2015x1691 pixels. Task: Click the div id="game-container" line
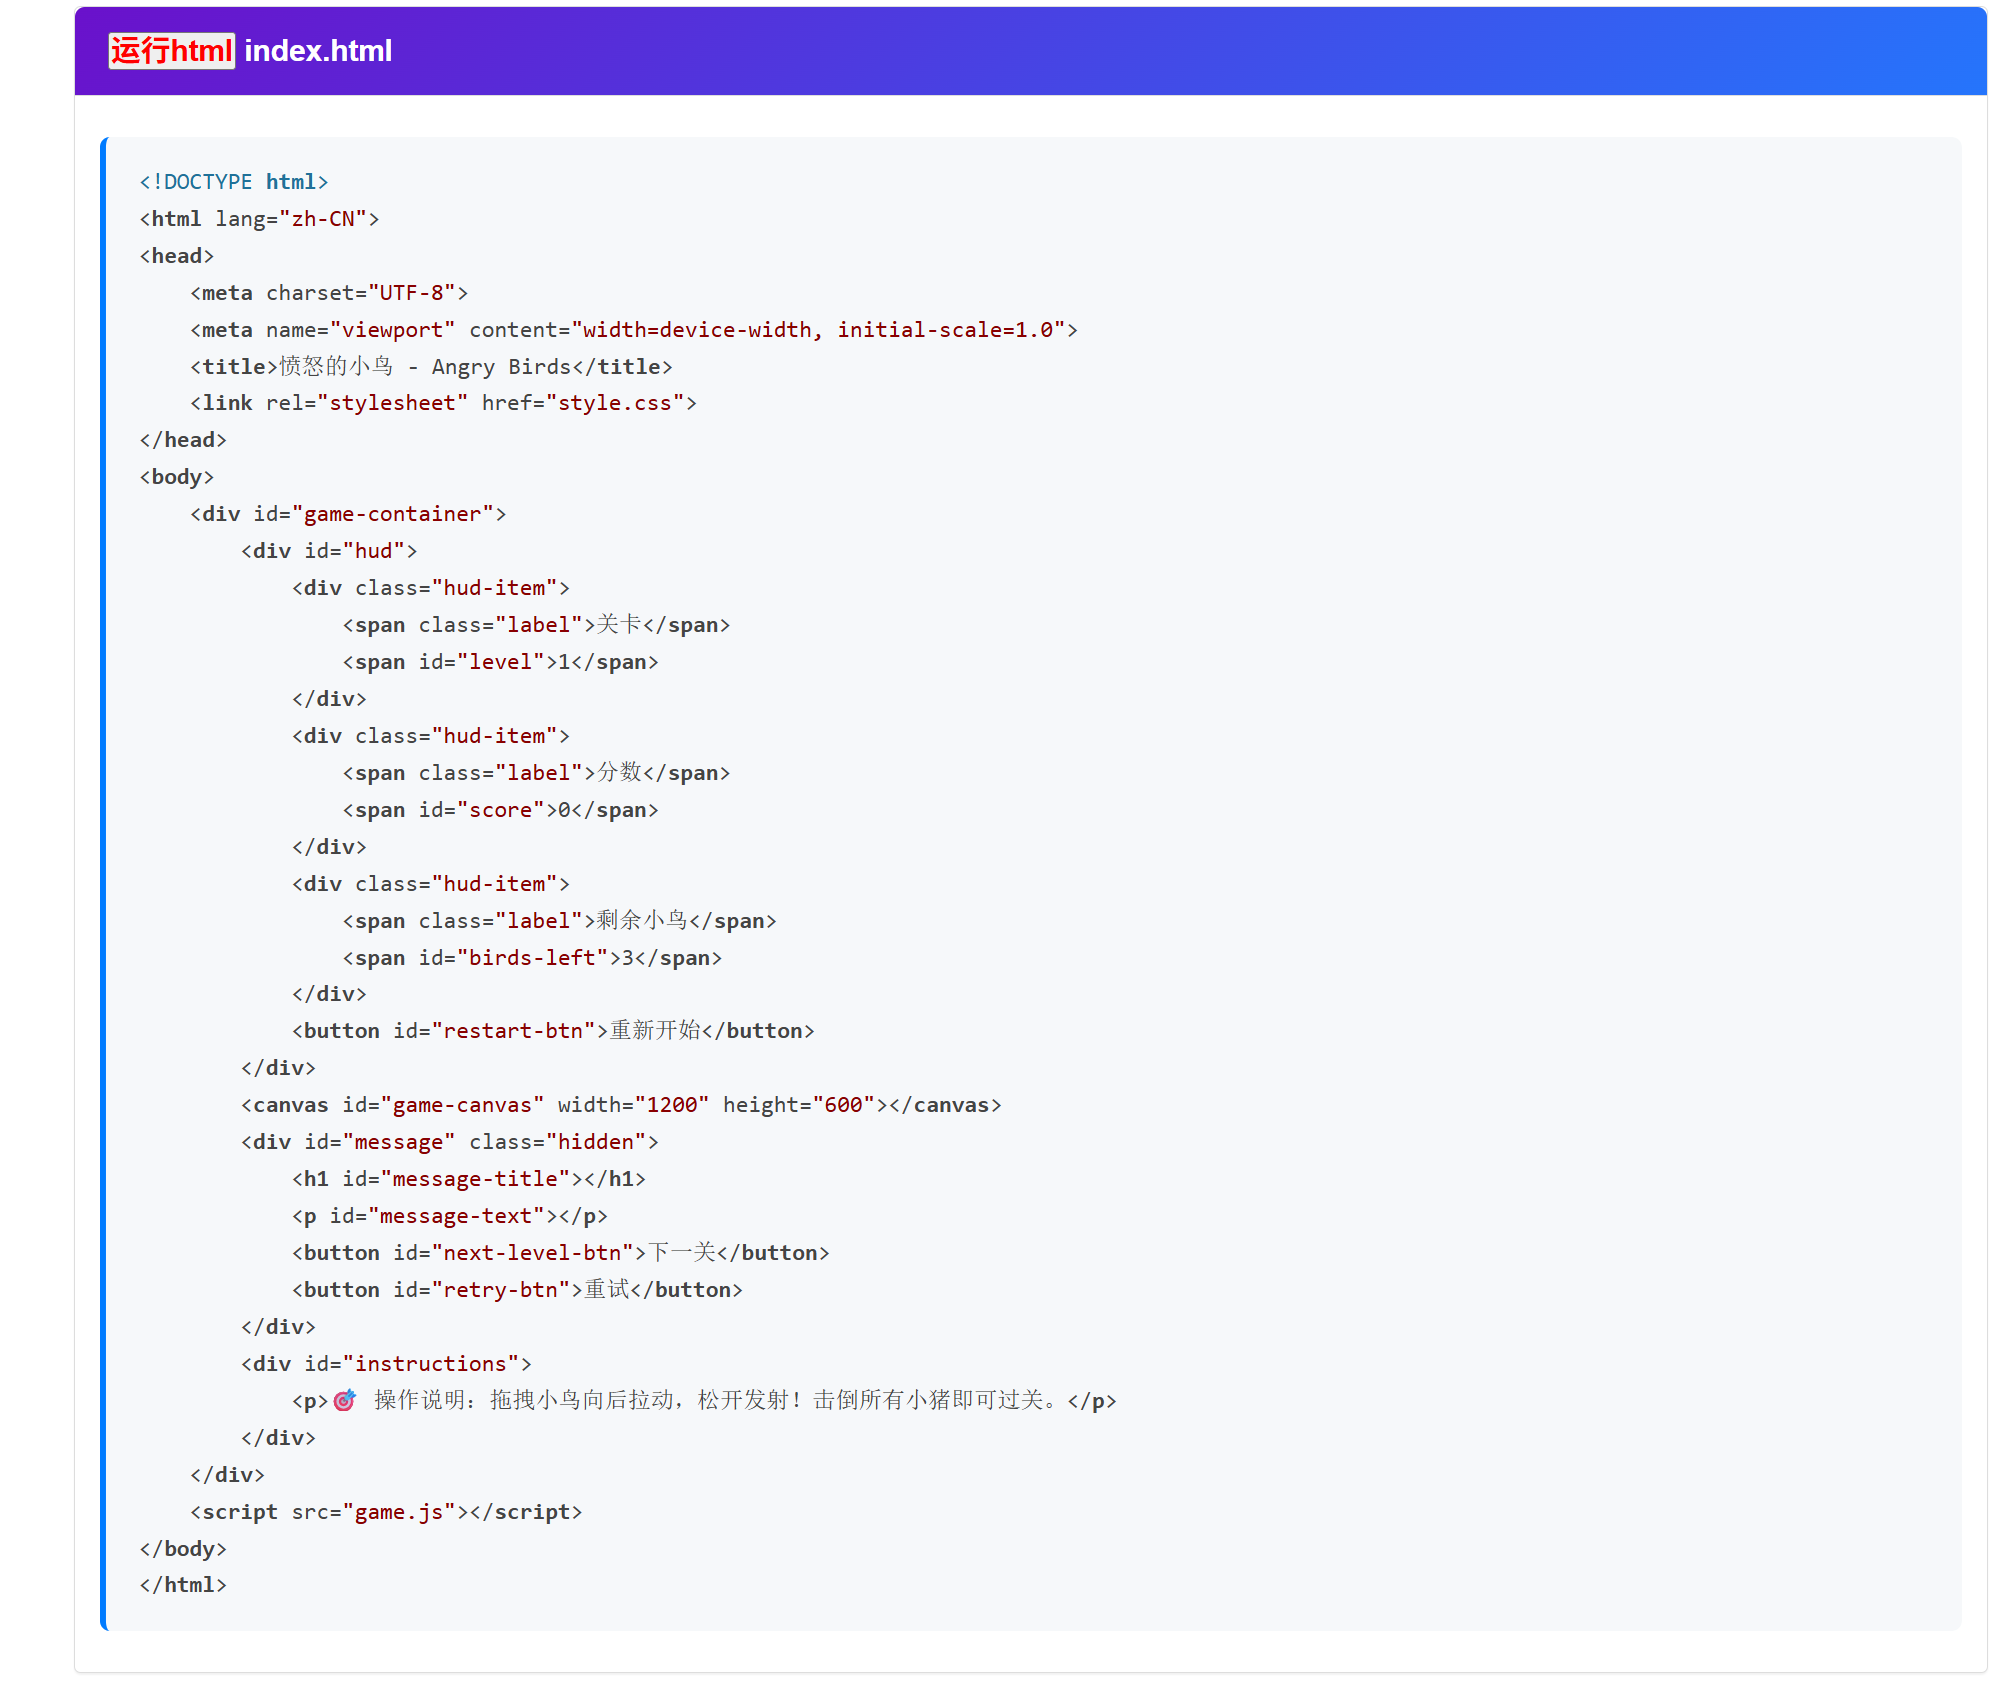tap(348, 514)
